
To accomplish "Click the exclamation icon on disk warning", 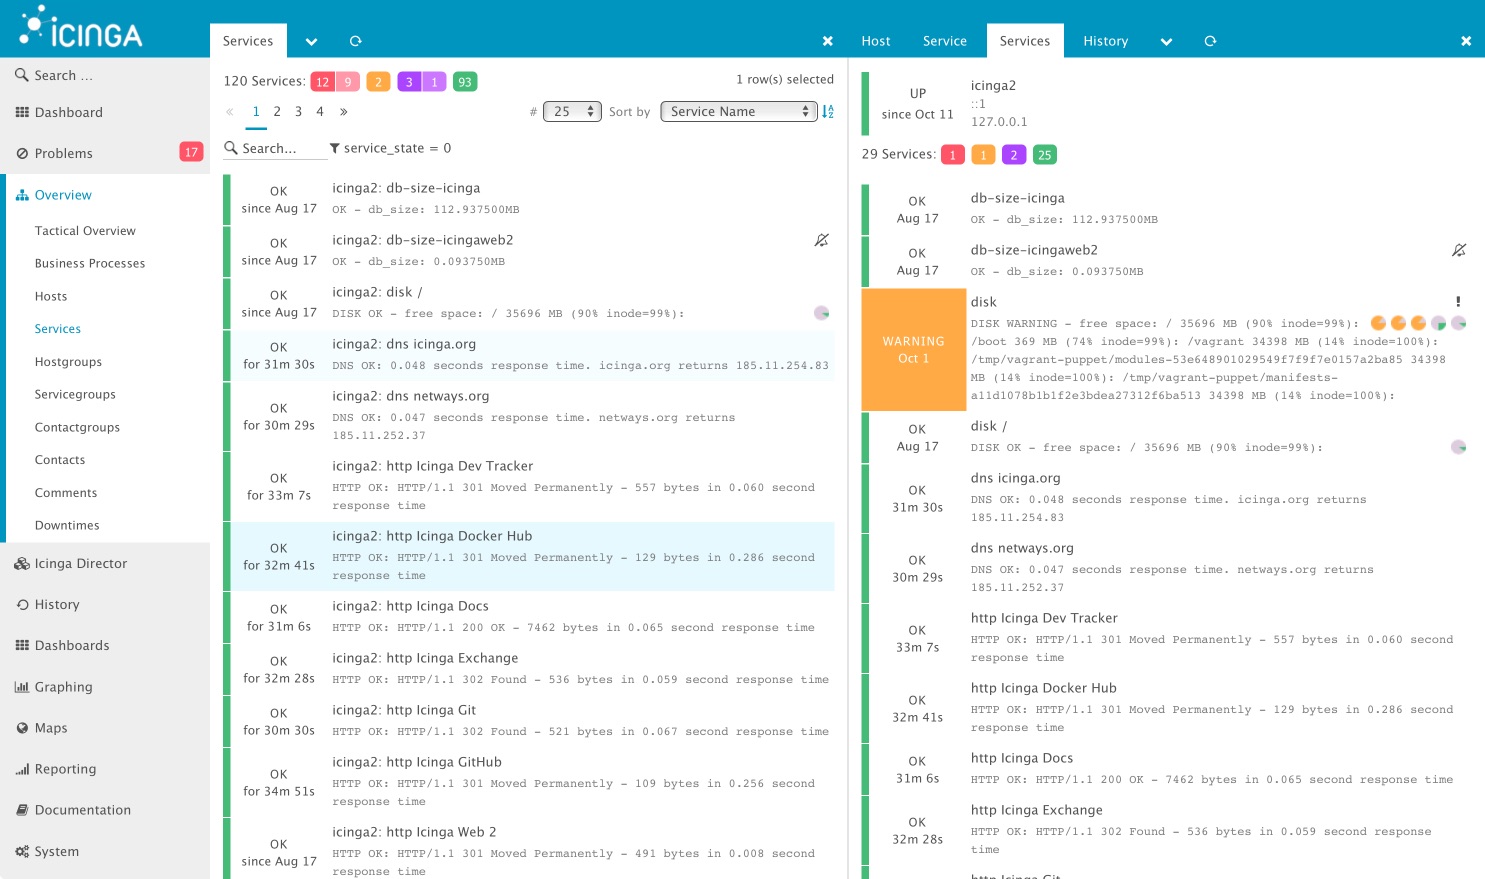I will [1458, 302].
